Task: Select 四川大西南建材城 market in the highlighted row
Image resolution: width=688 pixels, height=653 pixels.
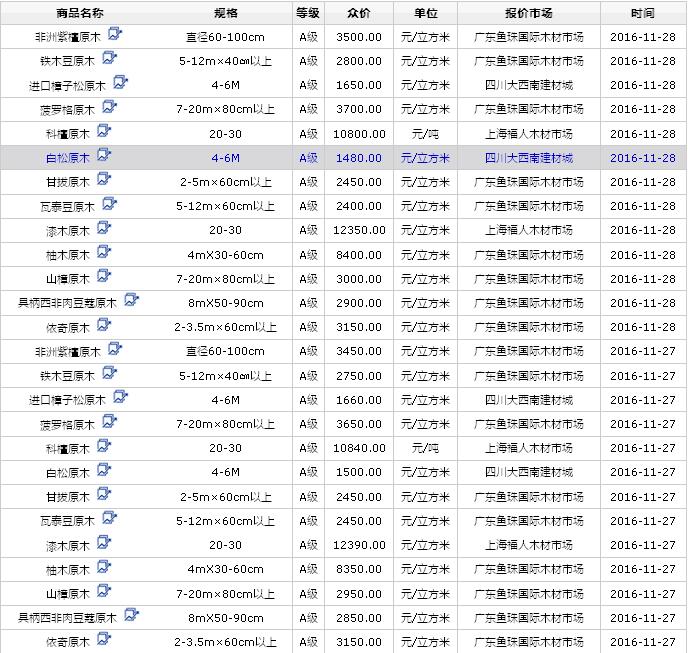Action: click(x=528, y=158)
